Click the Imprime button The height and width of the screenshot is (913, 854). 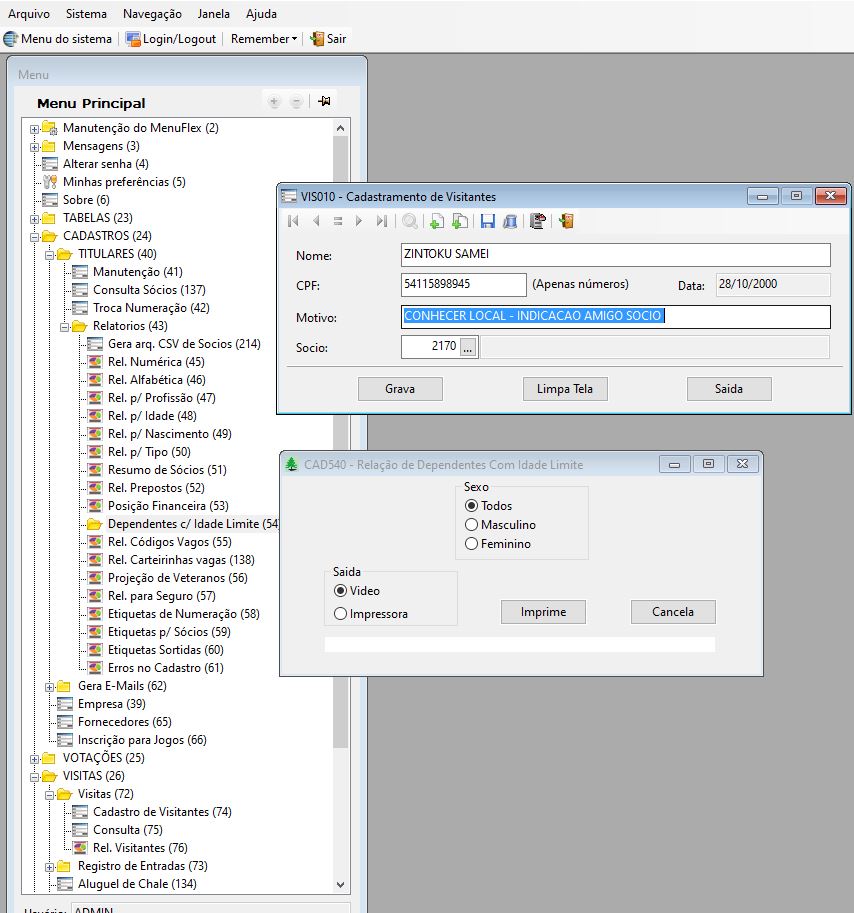[543, 612]
